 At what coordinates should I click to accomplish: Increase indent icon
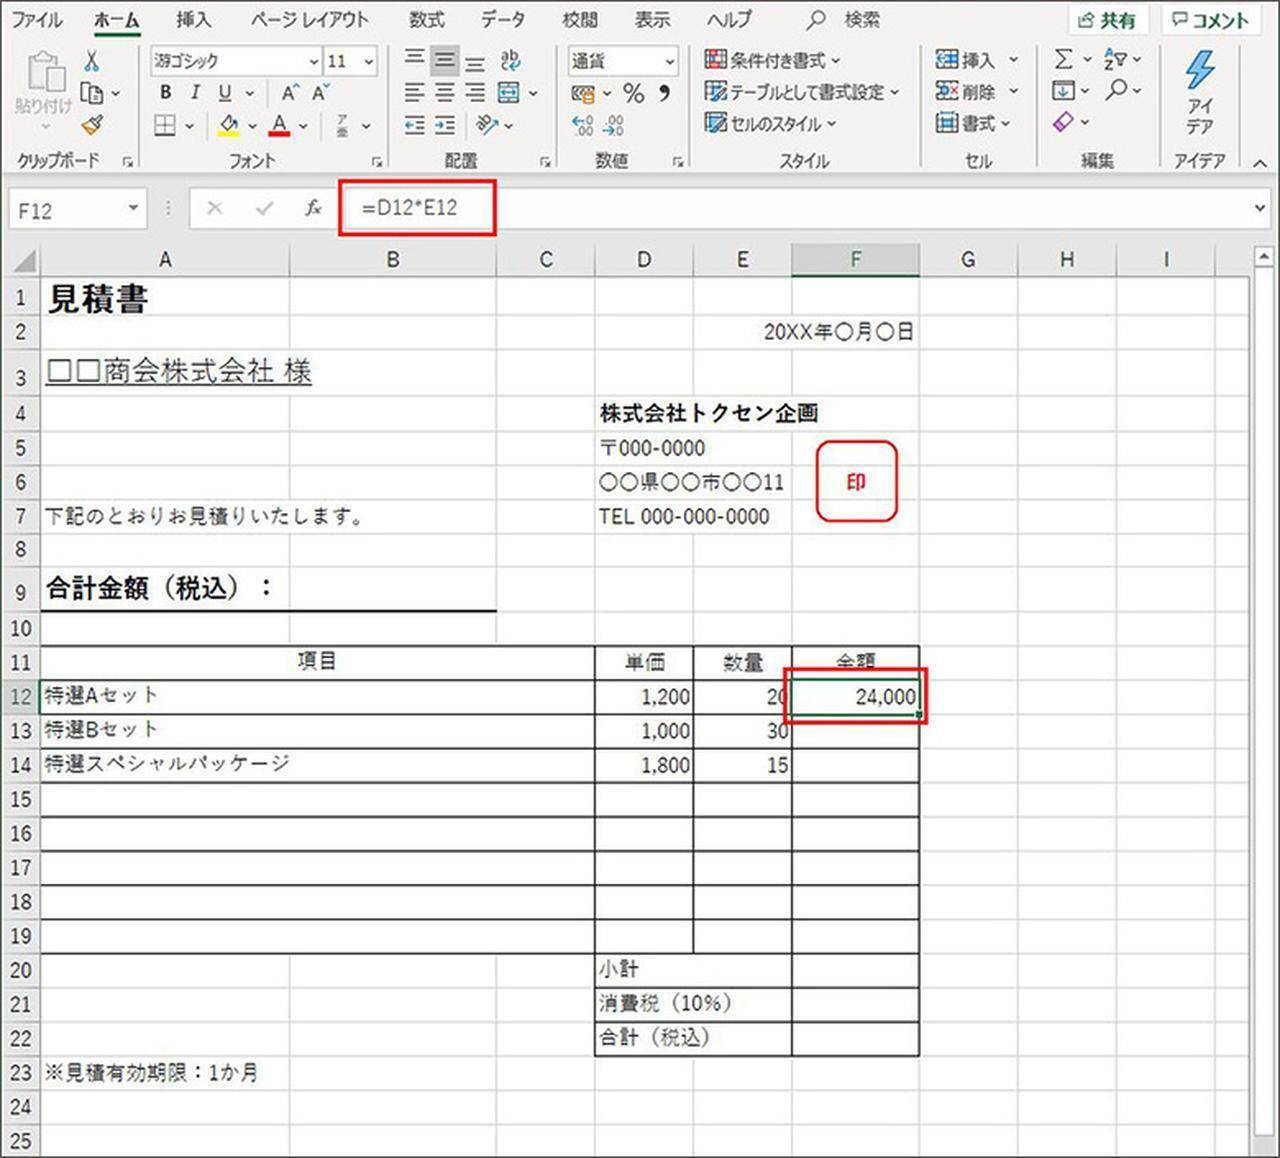point(445,125)
